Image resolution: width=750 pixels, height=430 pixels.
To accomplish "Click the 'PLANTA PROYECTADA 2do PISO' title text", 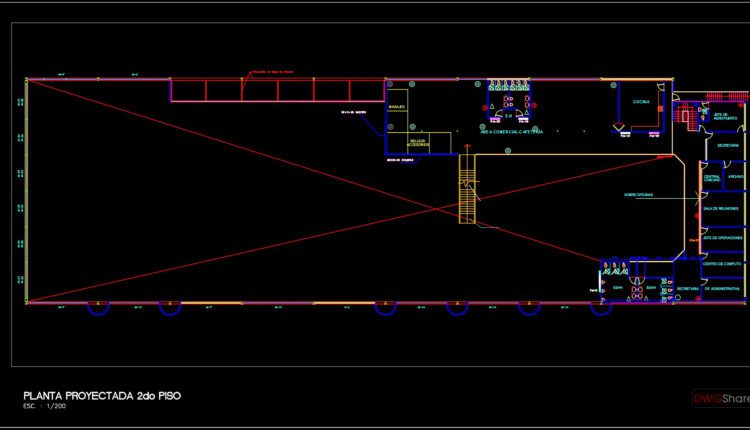I will tap(102, 396).
